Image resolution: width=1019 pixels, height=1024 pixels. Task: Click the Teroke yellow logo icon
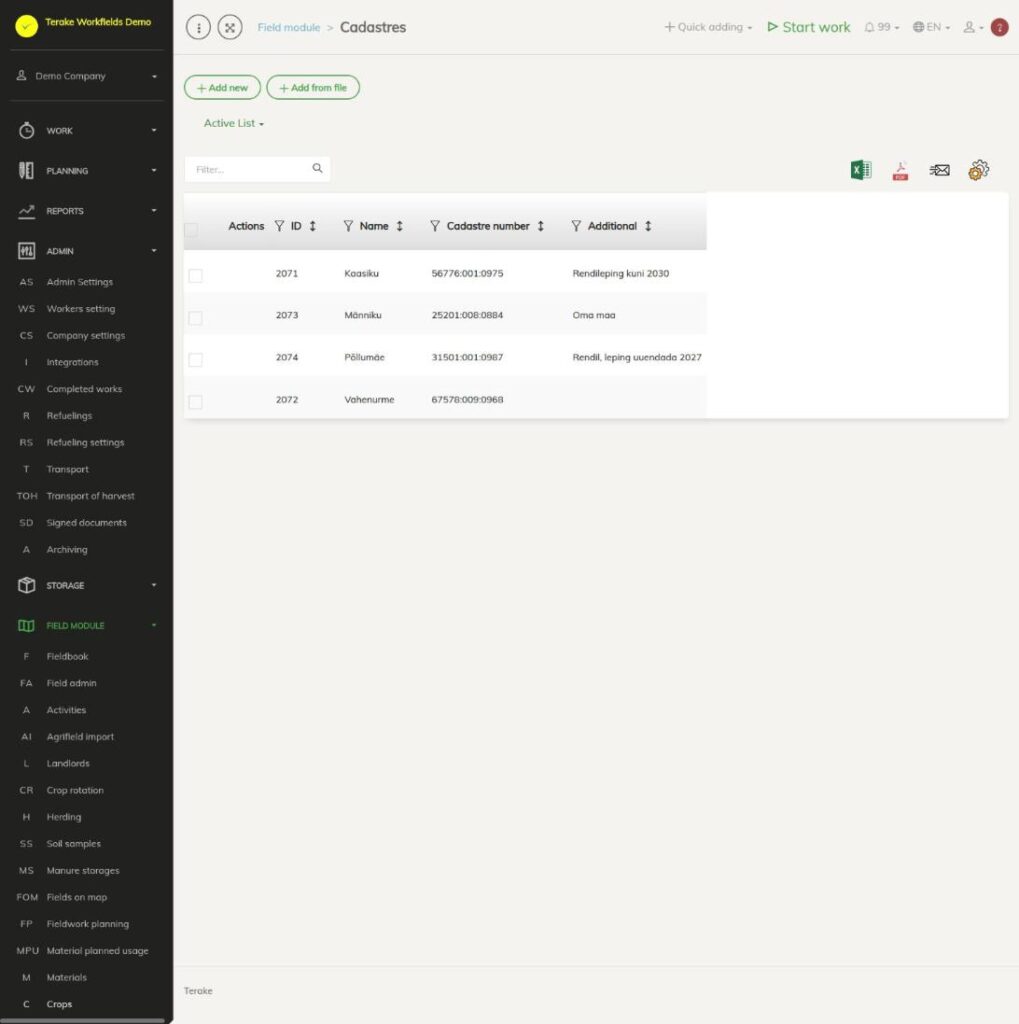[27, 25]
